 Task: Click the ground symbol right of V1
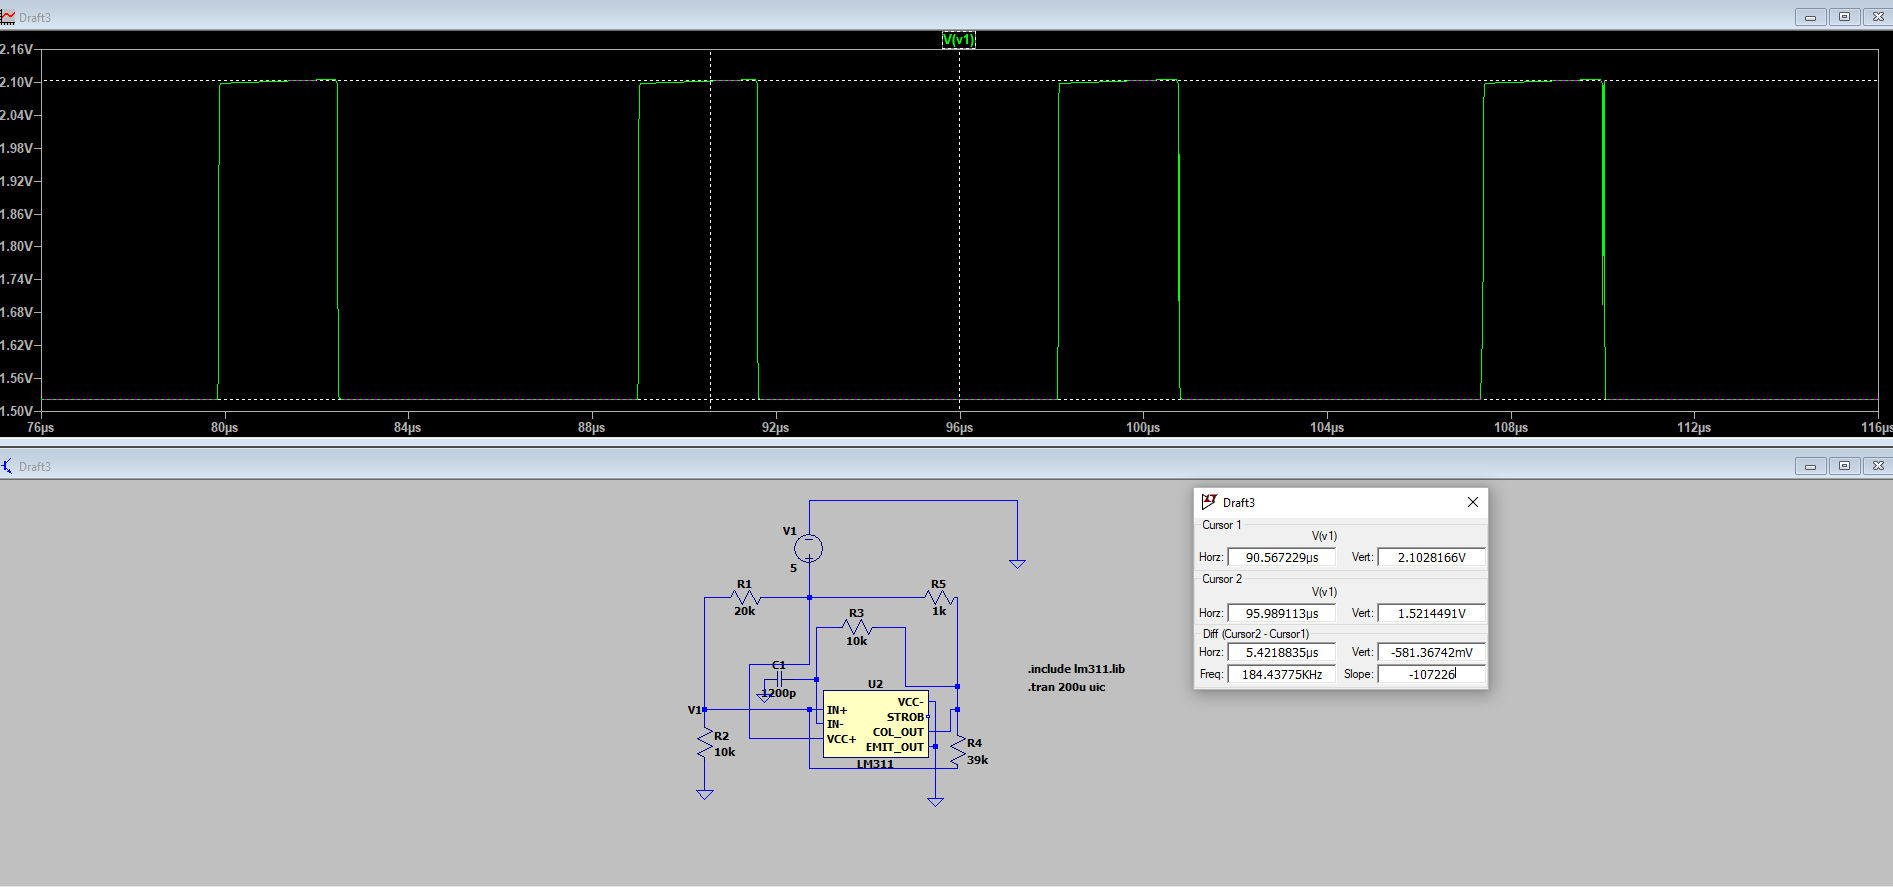(1017, 563)
